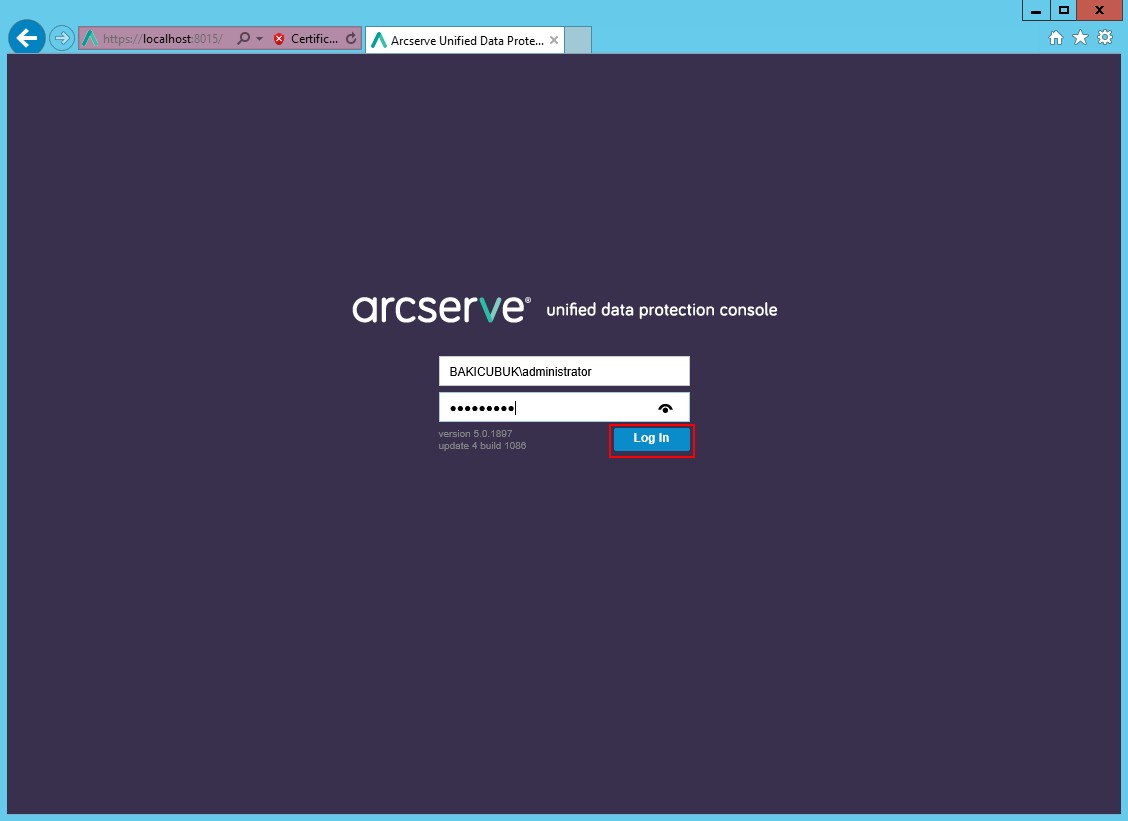Minimize the Internet Explorer window

point(1036,10)
